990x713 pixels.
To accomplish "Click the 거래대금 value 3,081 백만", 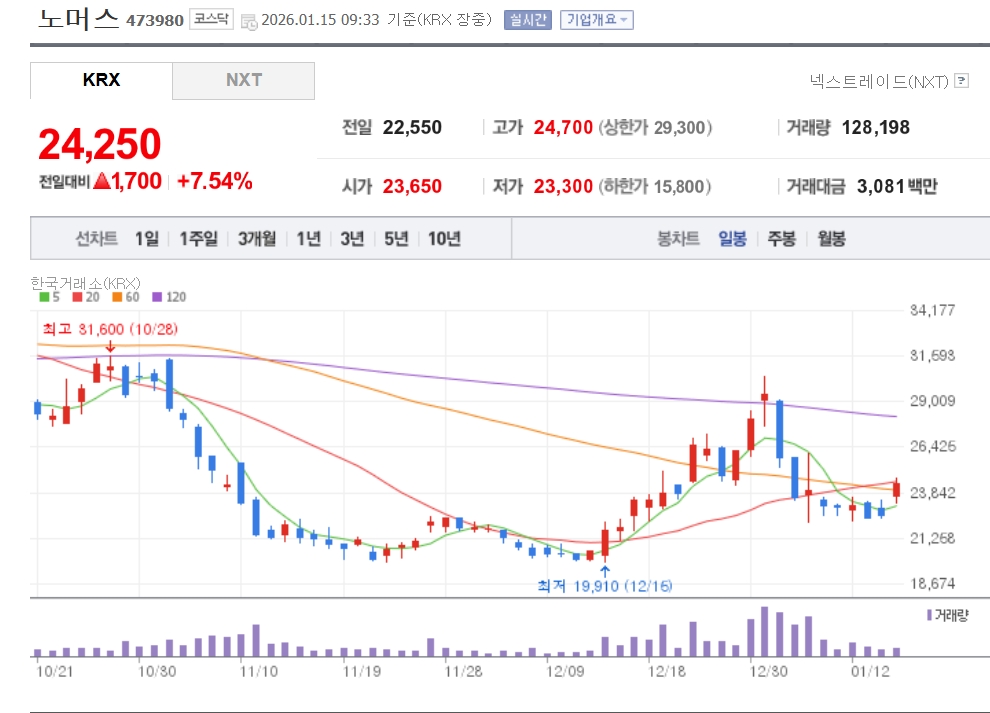I will [x=897, y=186].
